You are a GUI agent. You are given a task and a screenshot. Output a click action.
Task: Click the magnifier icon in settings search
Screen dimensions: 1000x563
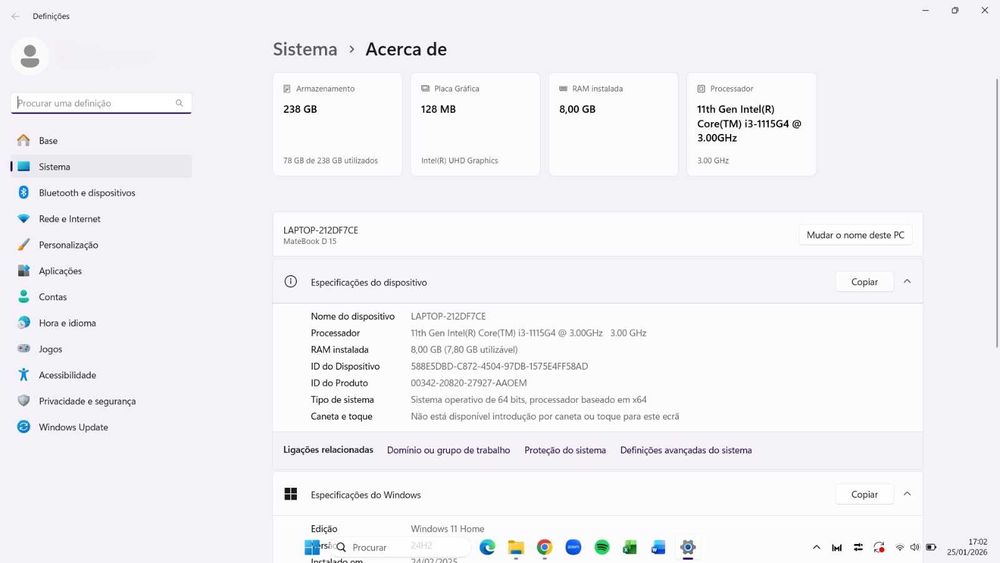179,103
